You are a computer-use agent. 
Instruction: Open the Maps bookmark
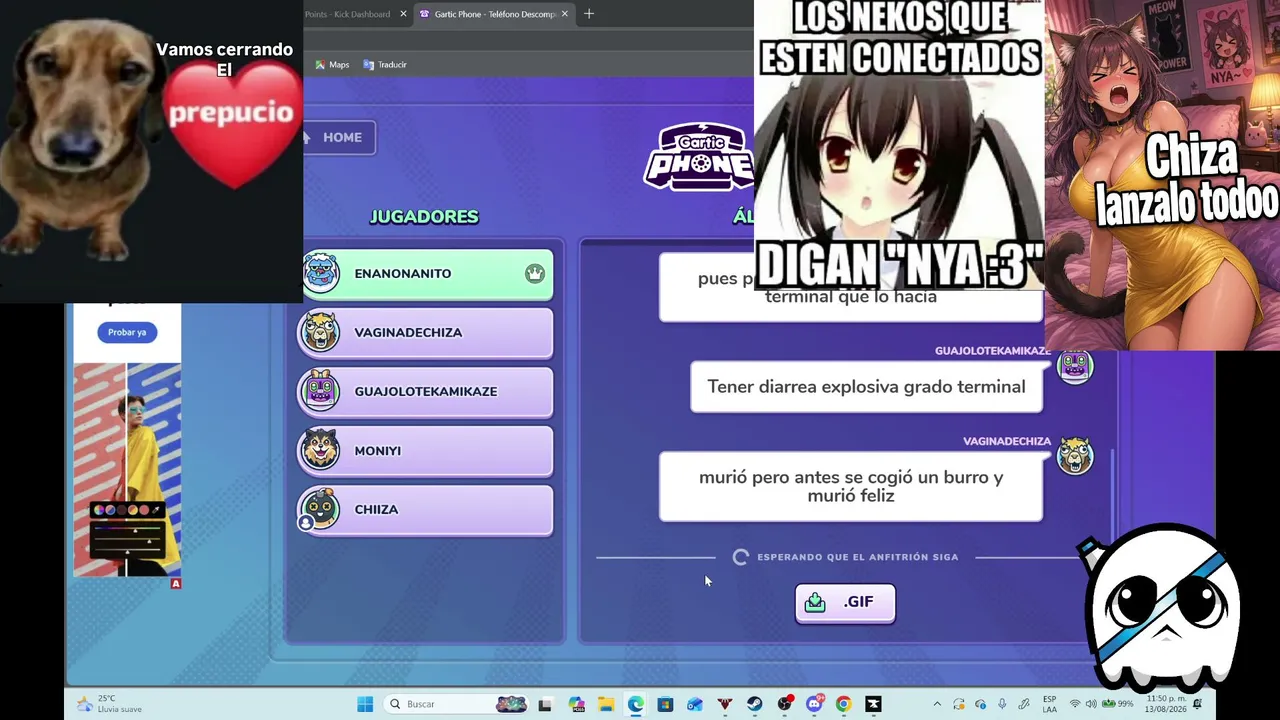332,65
